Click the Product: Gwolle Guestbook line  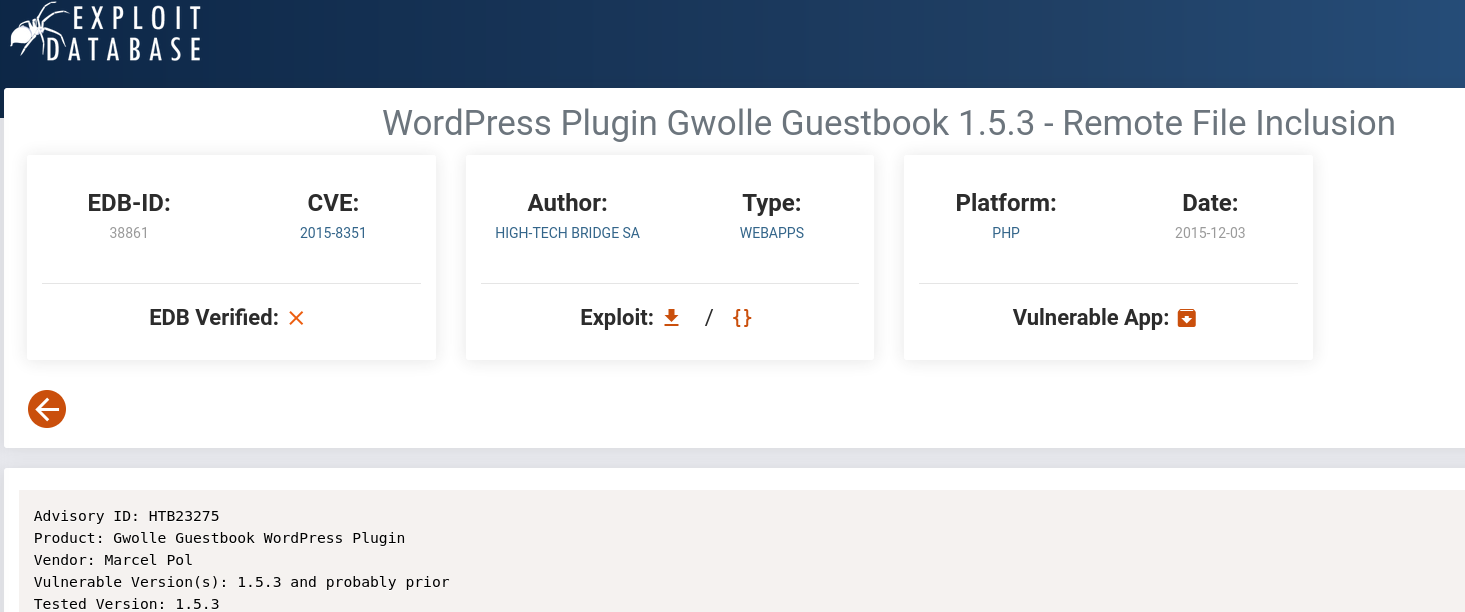click(x=219, y=538)
